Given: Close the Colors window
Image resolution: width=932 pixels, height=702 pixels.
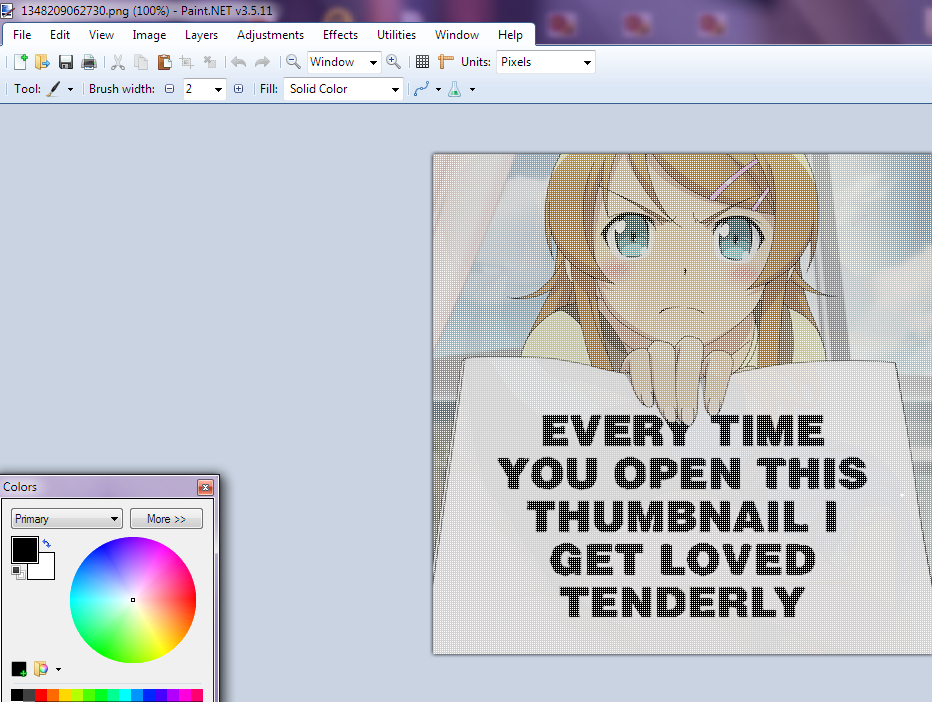Looking at the screenshot, I should click(x=205, y=487).
